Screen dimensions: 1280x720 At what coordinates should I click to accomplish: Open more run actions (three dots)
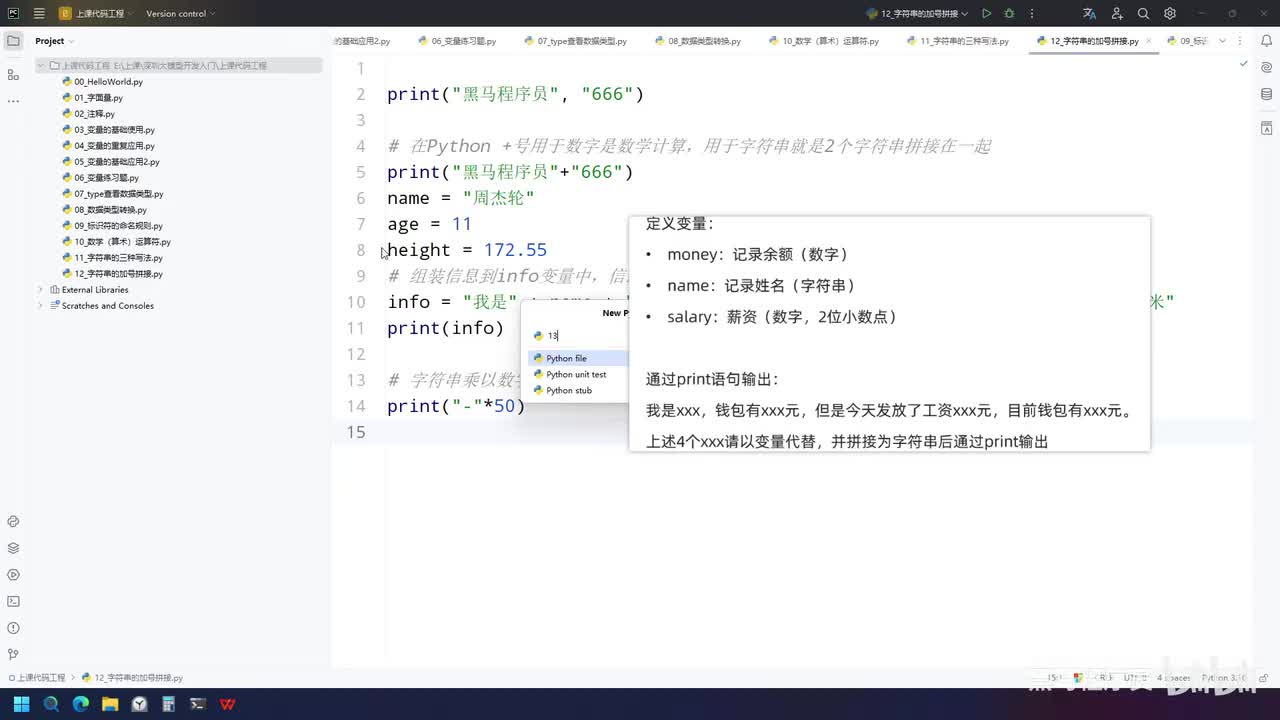[x=1031, y=14]
